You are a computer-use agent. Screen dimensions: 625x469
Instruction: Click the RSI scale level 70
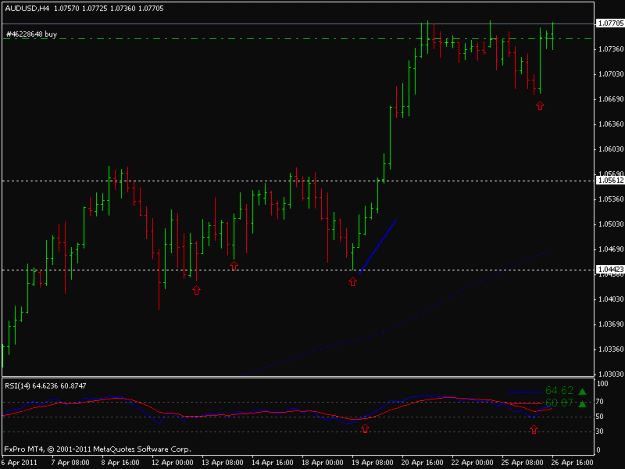pos(600,402)
